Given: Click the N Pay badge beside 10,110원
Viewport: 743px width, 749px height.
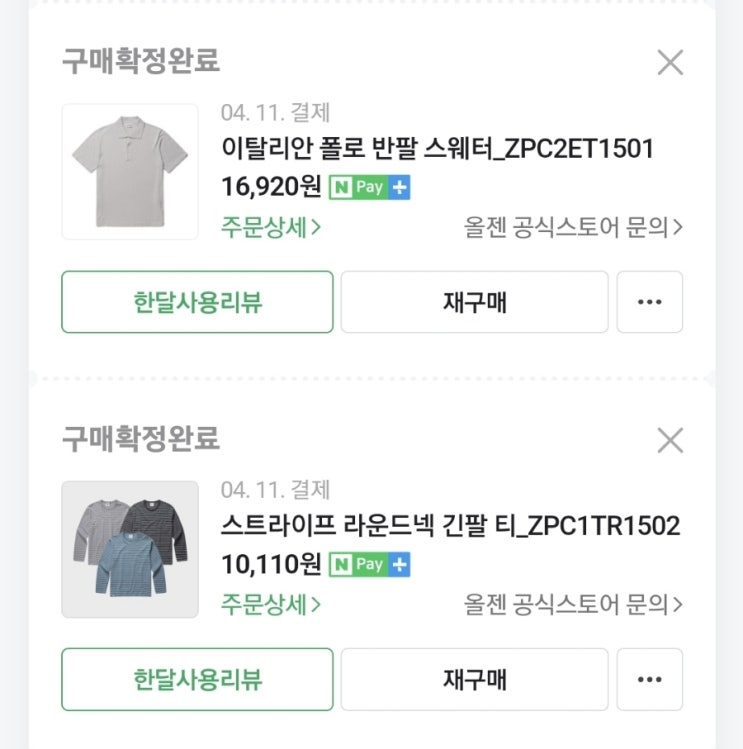Looking at the screenshot, I should [x=369, y=565].
